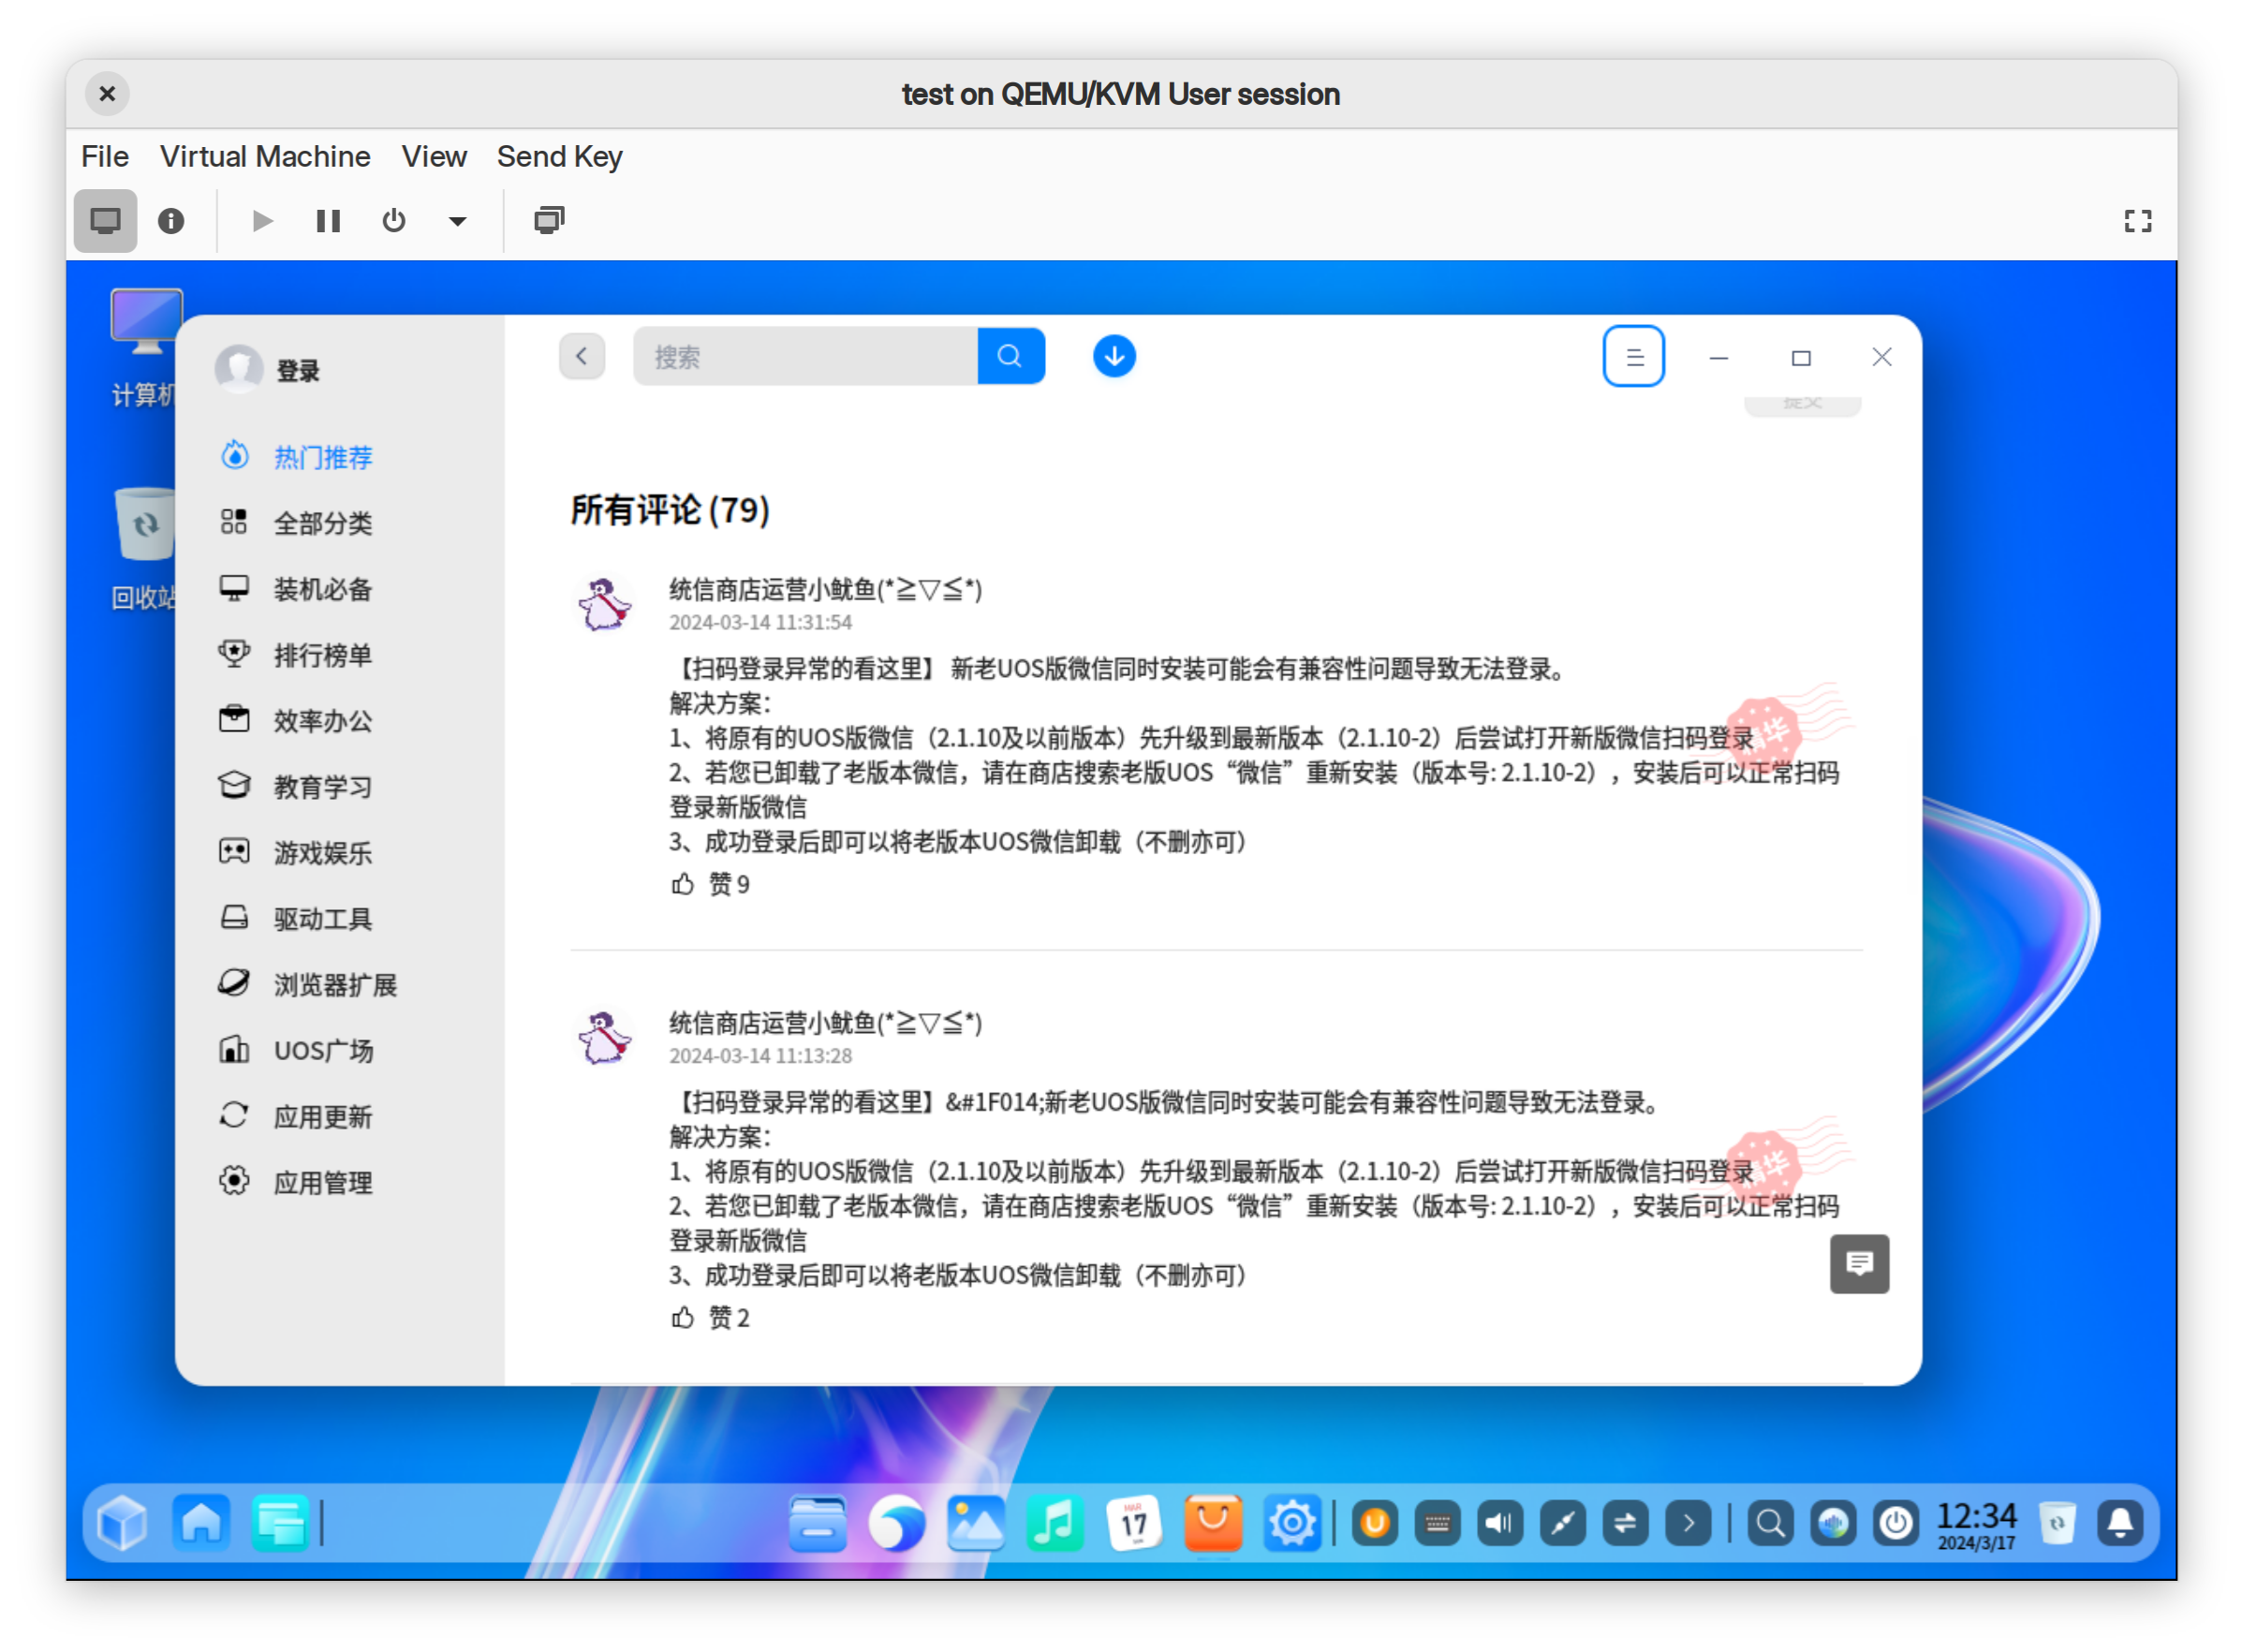
Task: Open the onscreen keyboard tray icon
Action: [1437, 1523]
